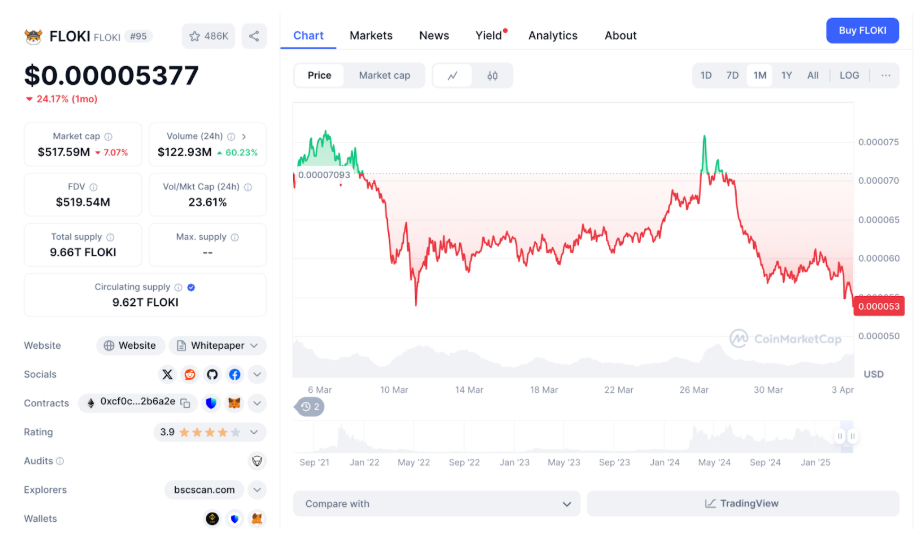
Task: Switch to the Markets tab
Action: [x=371, y=35]
